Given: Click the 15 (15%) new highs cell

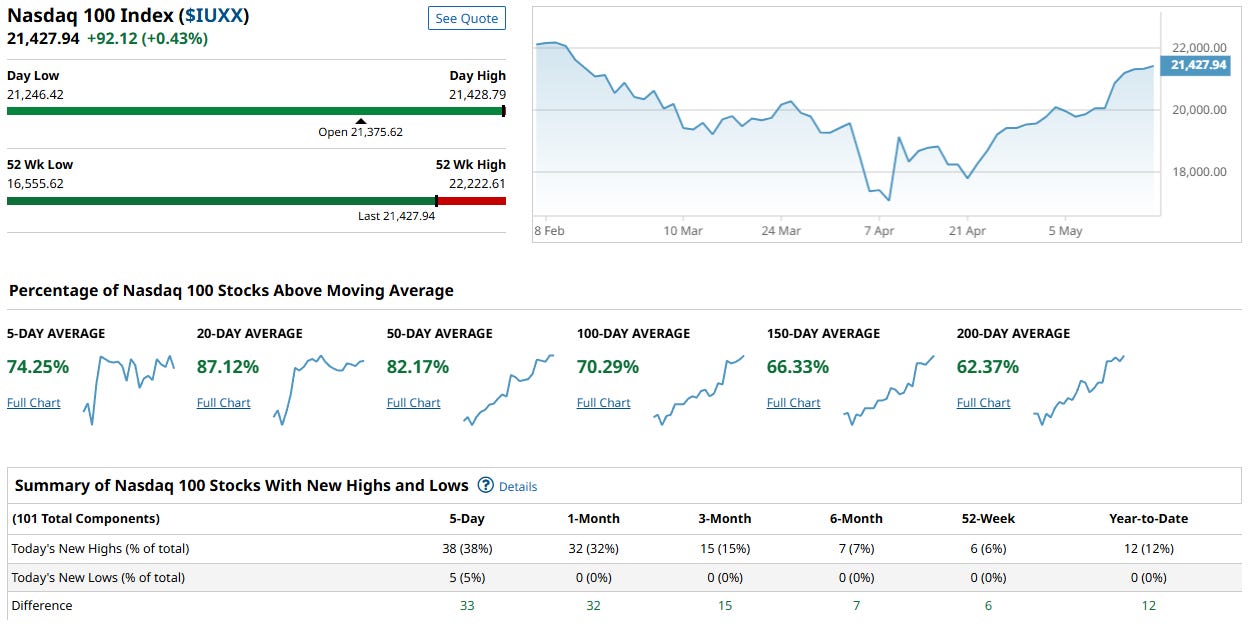Looking at the screenshot, I should 725,548.
